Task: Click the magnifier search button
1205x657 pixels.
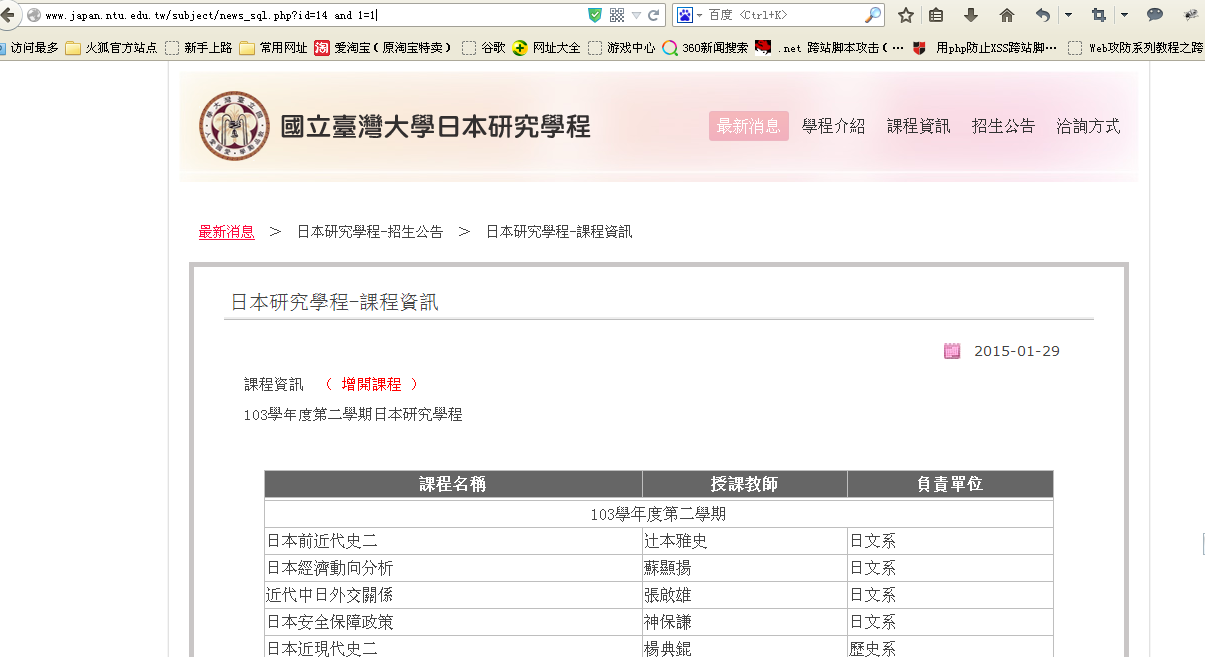Action: click(872, 15)
